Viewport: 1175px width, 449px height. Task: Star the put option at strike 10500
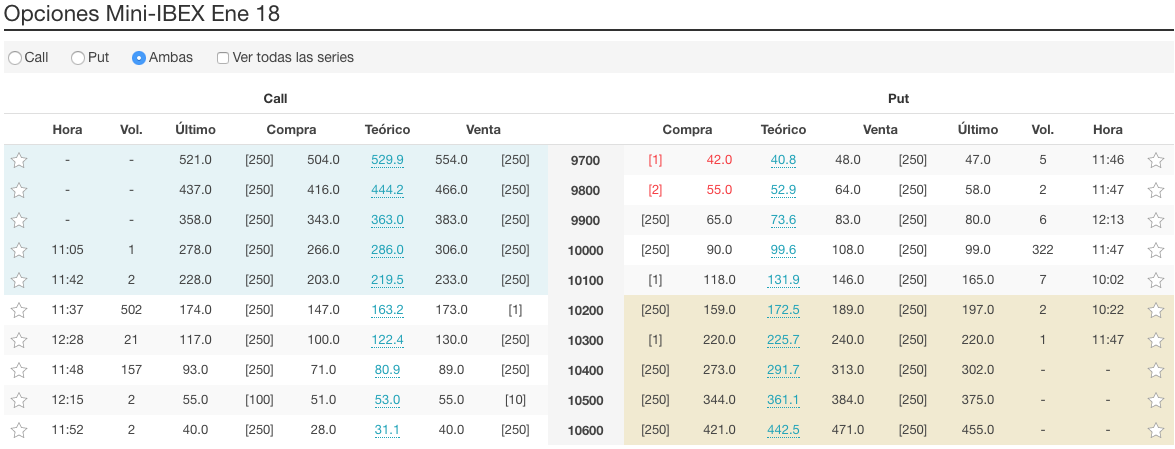point(1156,400)
